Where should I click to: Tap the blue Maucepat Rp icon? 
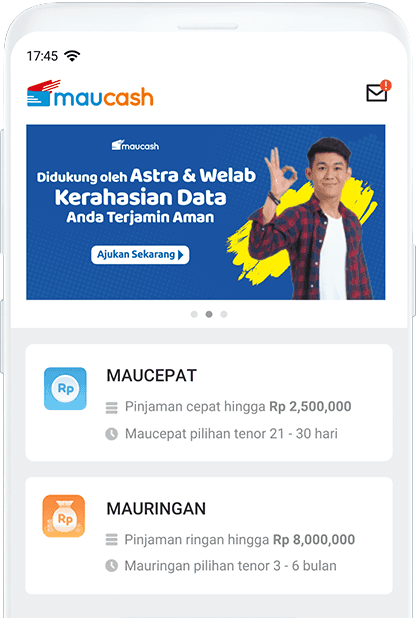[x=65, y=389]
